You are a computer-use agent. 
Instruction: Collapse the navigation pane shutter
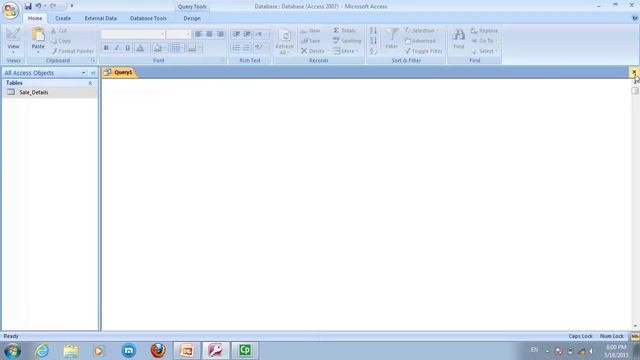click(93, 73)
